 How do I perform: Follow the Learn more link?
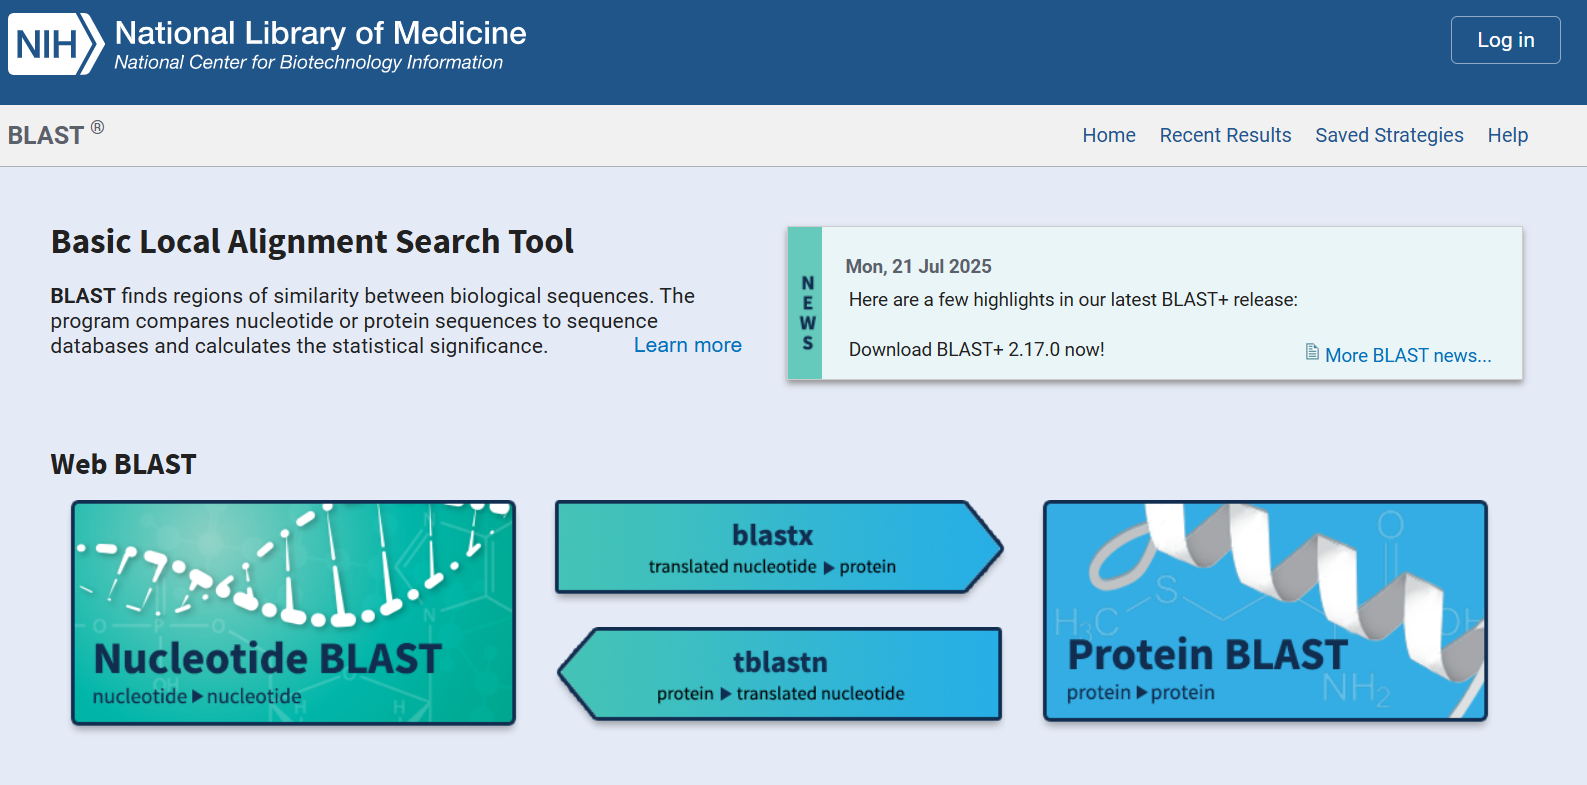click(687, 345)
